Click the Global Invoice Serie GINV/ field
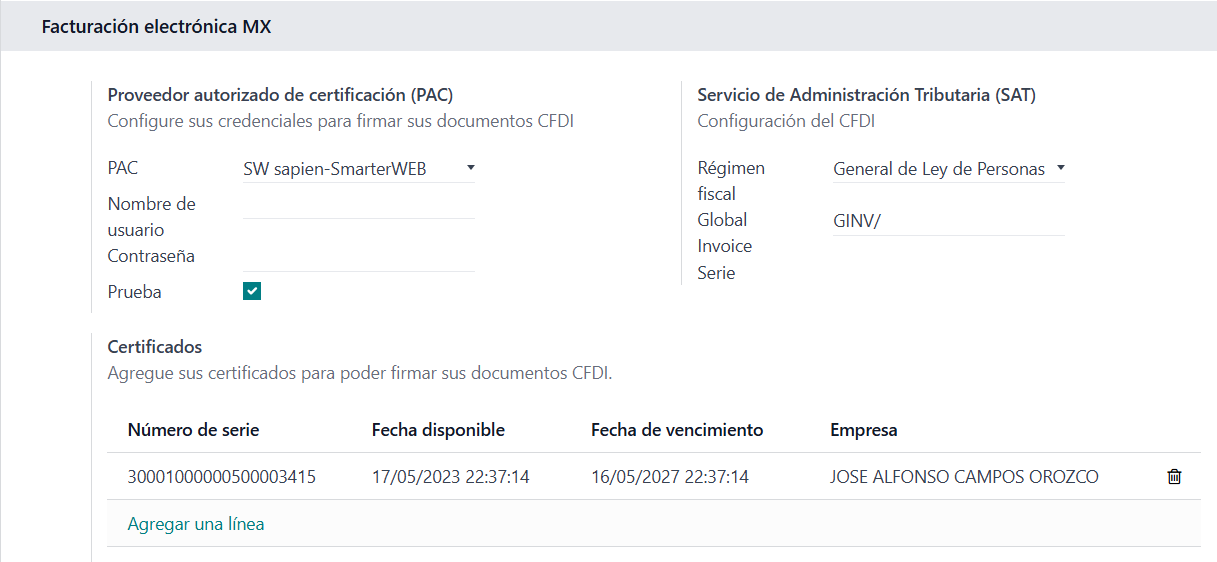The height and width of the screenshot is (562, 1217). (947, 221)
